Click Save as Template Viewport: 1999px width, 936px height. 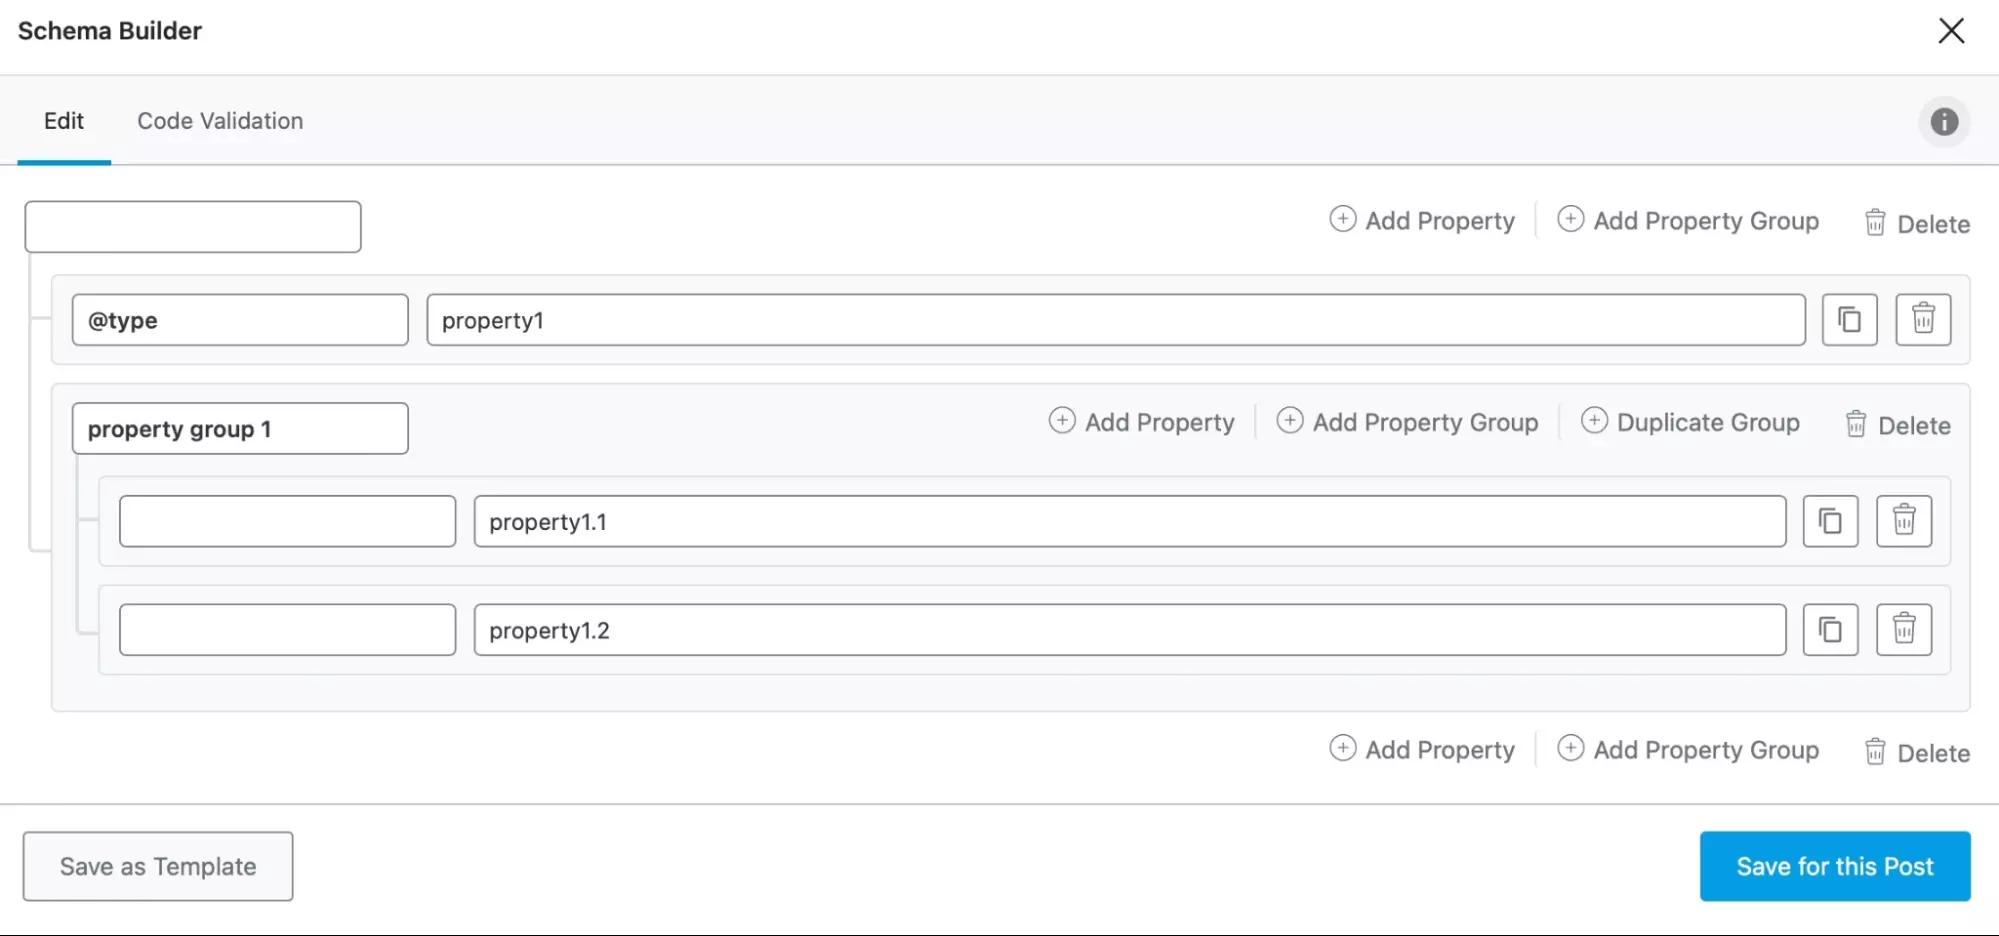pos(157,866)
